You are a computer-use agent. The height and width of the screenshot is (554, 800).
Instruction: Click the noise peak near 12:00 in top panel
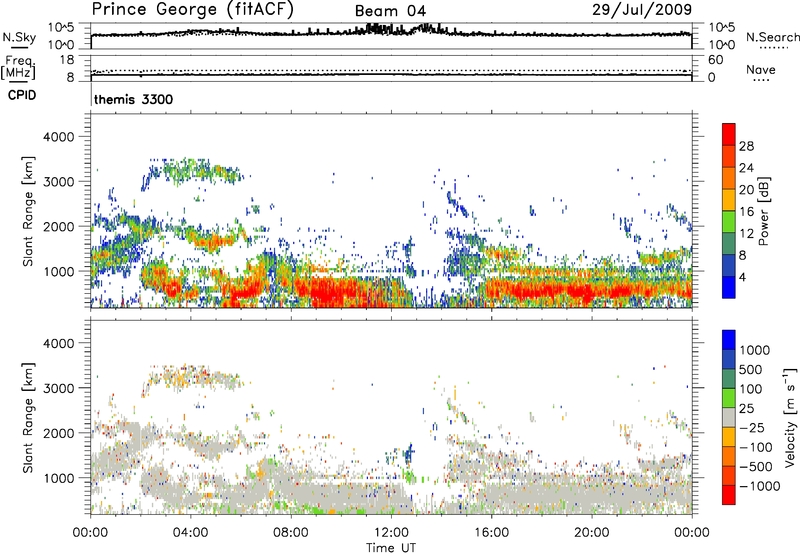(x=378, y=28)
